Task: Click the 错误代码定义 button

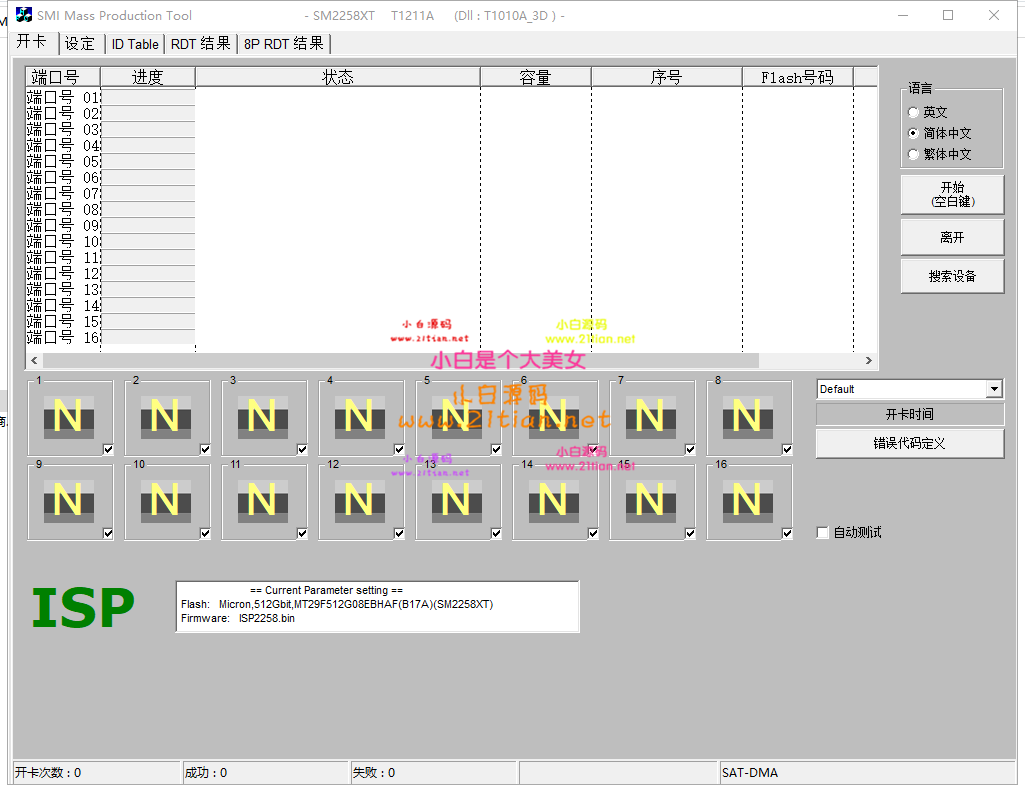Action: pyautogui.click(x=909, y=444)
